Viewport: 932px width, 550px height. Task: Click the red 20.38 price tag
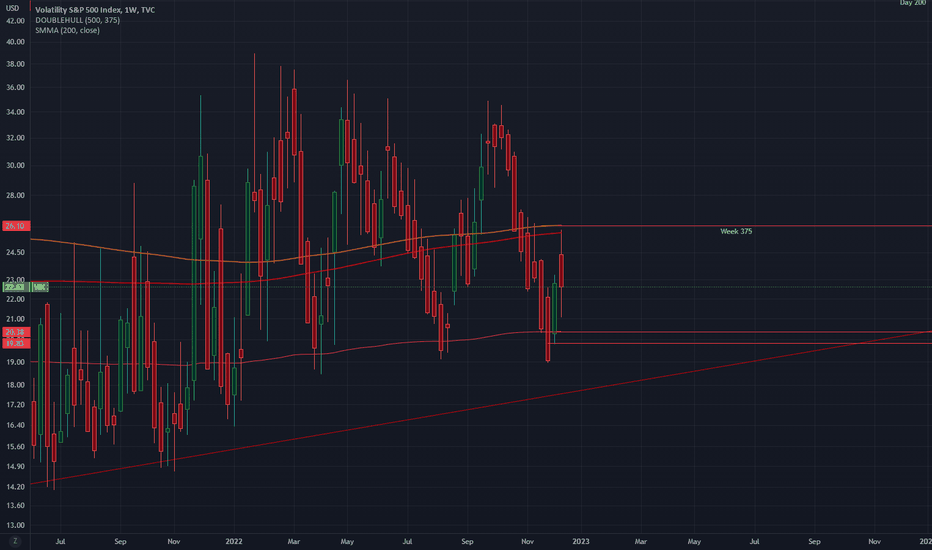[x=15, y=332]
